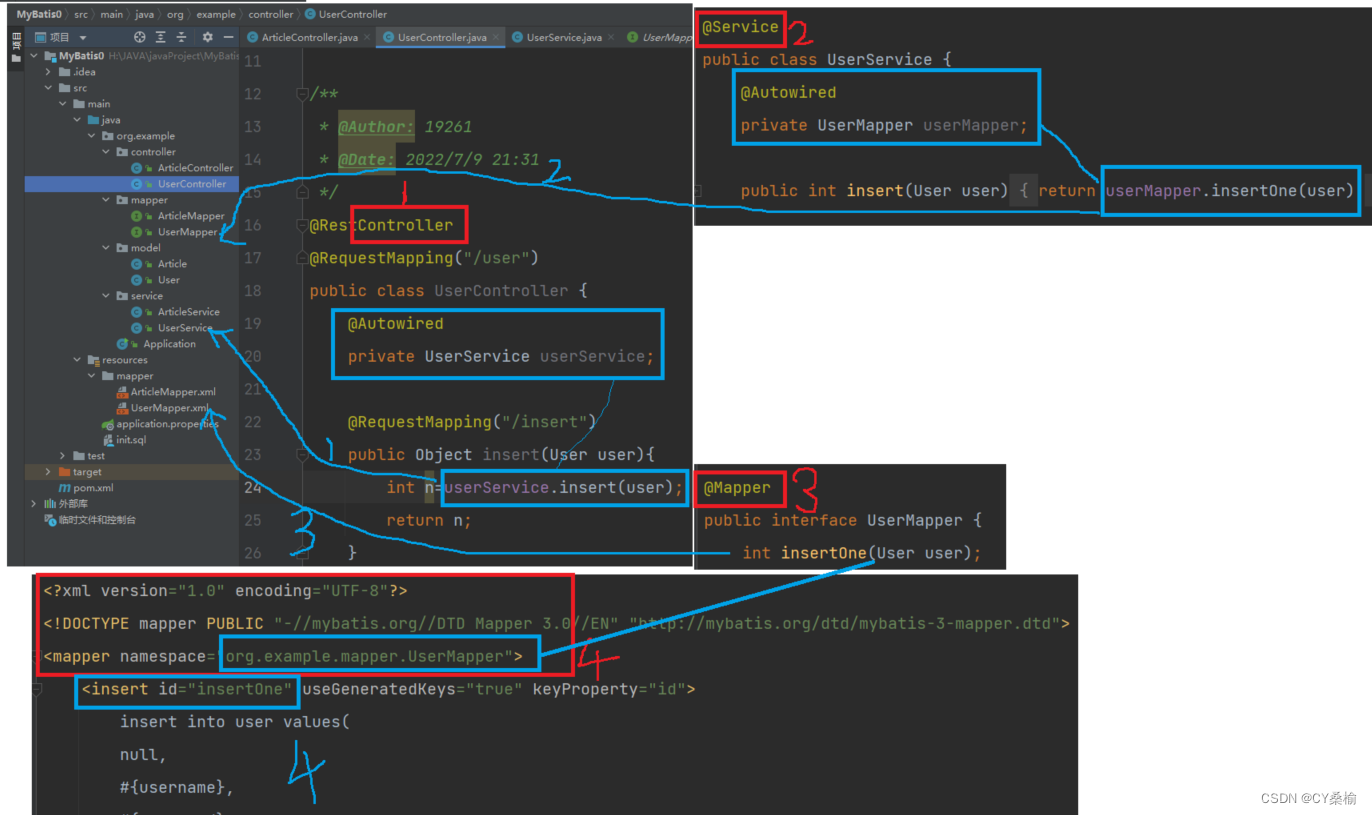Screen dimensions: 1372x815
Task: Click MyBatis0 in the breadcrumb bar
Action: [38, 15]
